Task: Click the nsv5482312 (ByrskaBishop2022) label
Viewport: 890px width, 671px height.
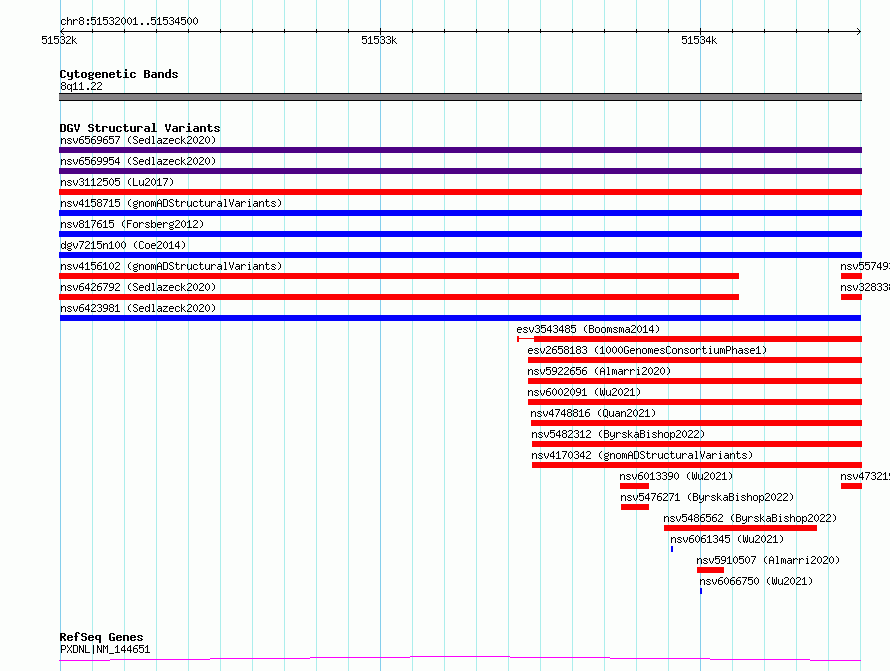Action: tap(618, 434)
